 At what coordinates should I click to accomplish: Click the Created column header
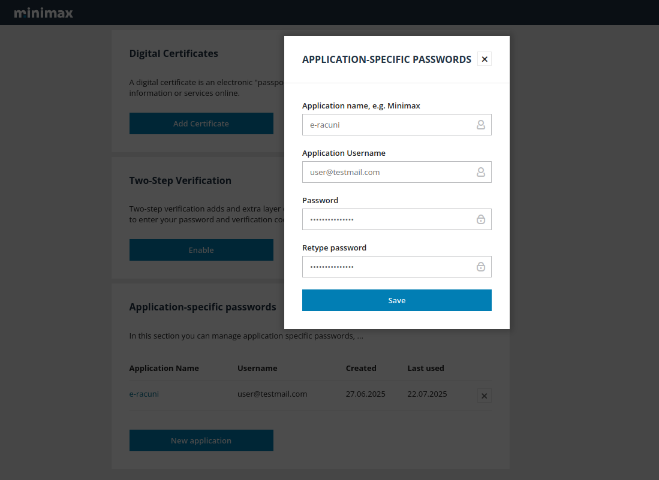[x=361, y=368]
